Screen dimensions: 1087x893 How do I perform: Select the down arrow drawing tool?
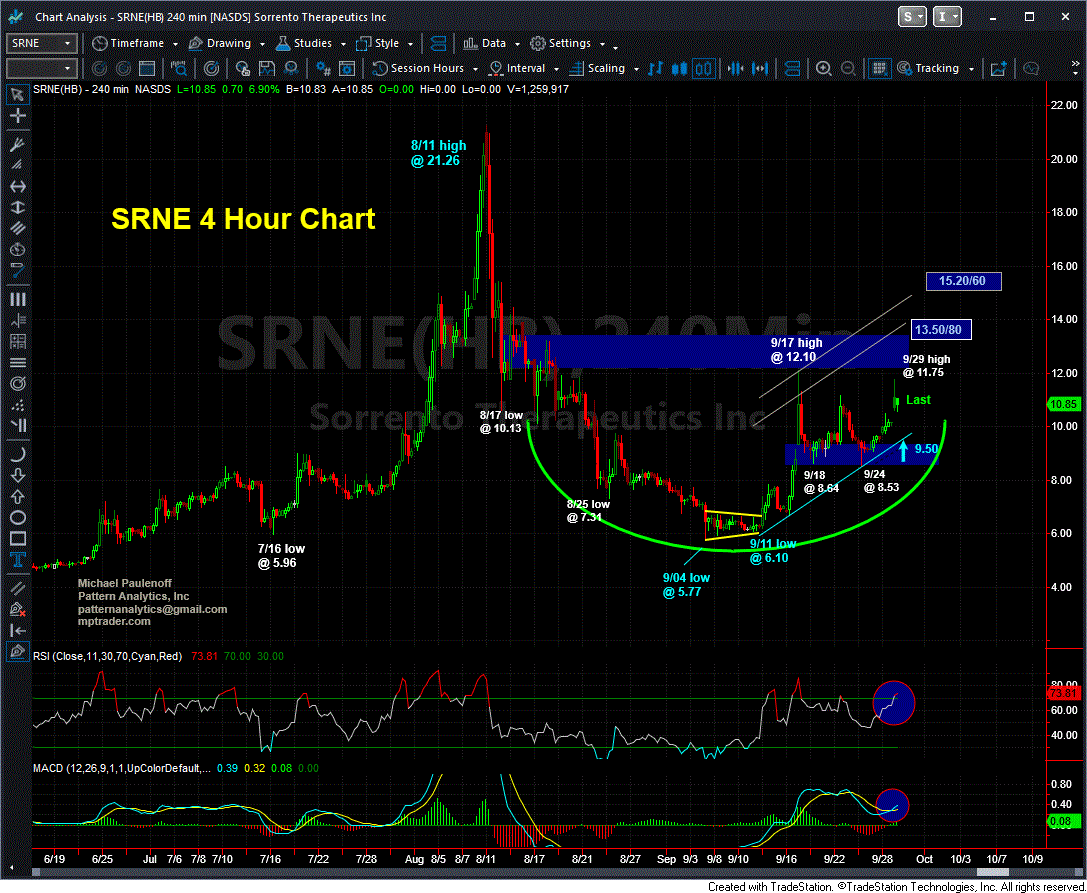17,476
